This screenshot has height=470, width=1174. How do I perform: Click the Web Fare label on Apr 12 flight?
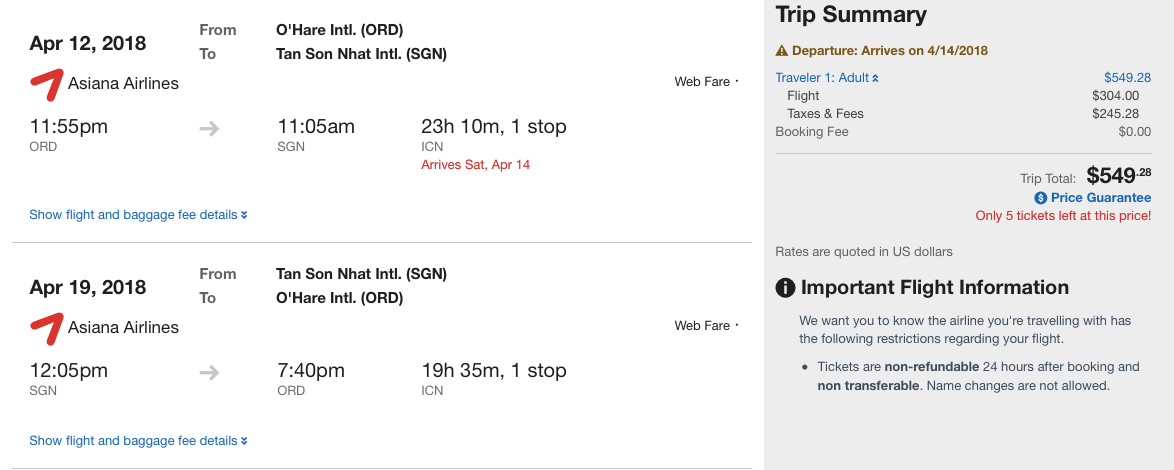pyautogui.click(x=702, y=82)
